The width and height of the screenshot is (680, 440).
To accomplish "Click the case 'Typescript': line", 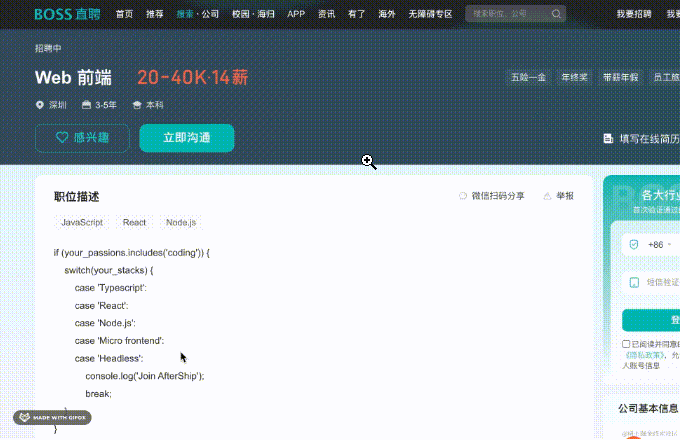I will [111, 288].
